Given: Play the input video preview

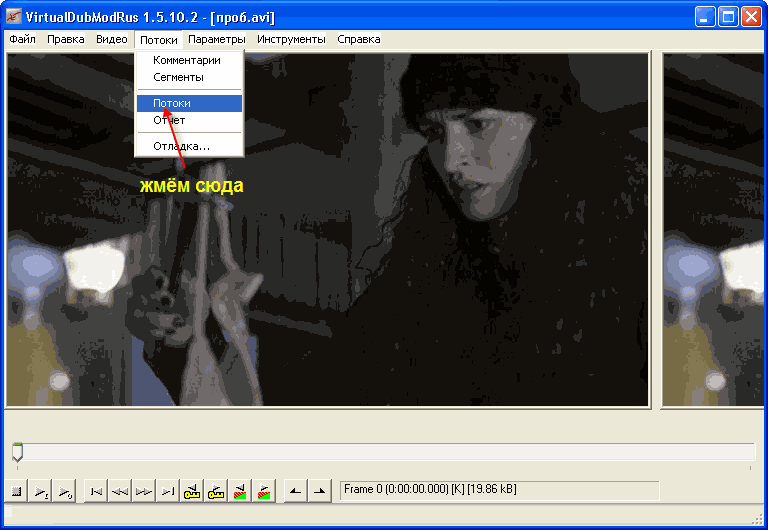Looking at the screenshot, I should click(x=40, y=491).
